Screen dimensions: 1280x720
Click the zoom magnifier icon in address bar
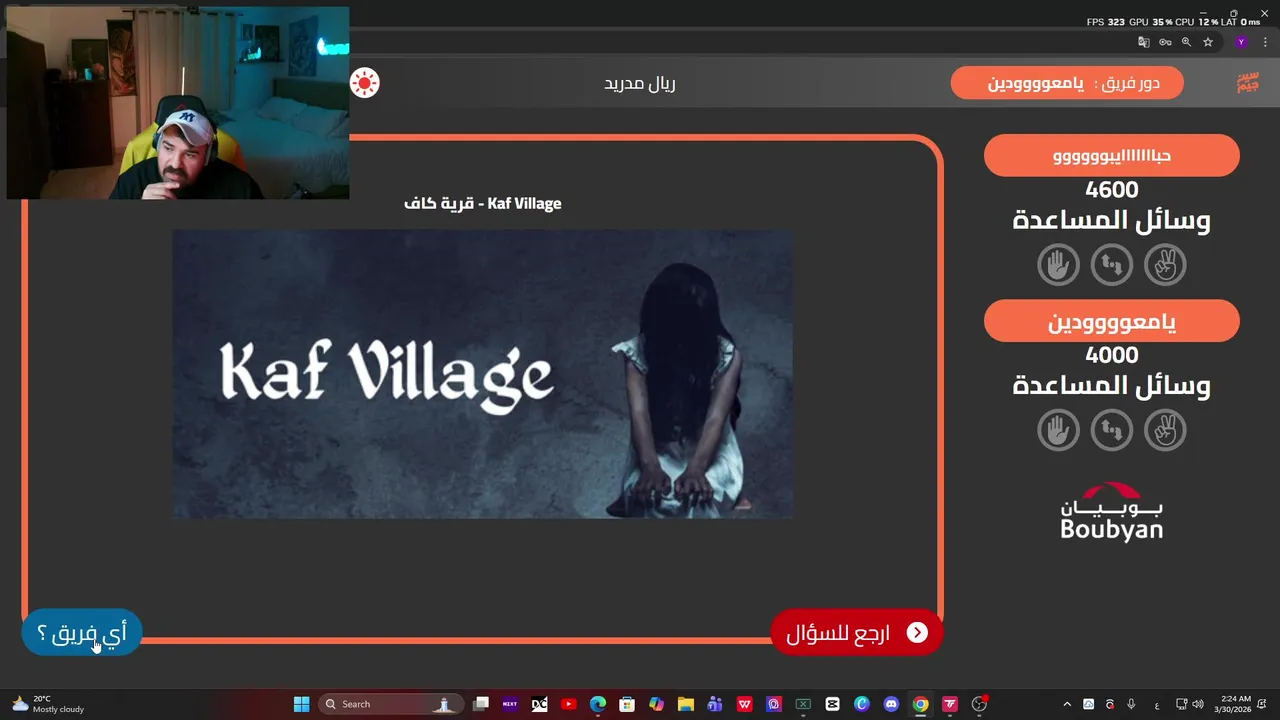pyautogui.click(x=1187, y=42)
